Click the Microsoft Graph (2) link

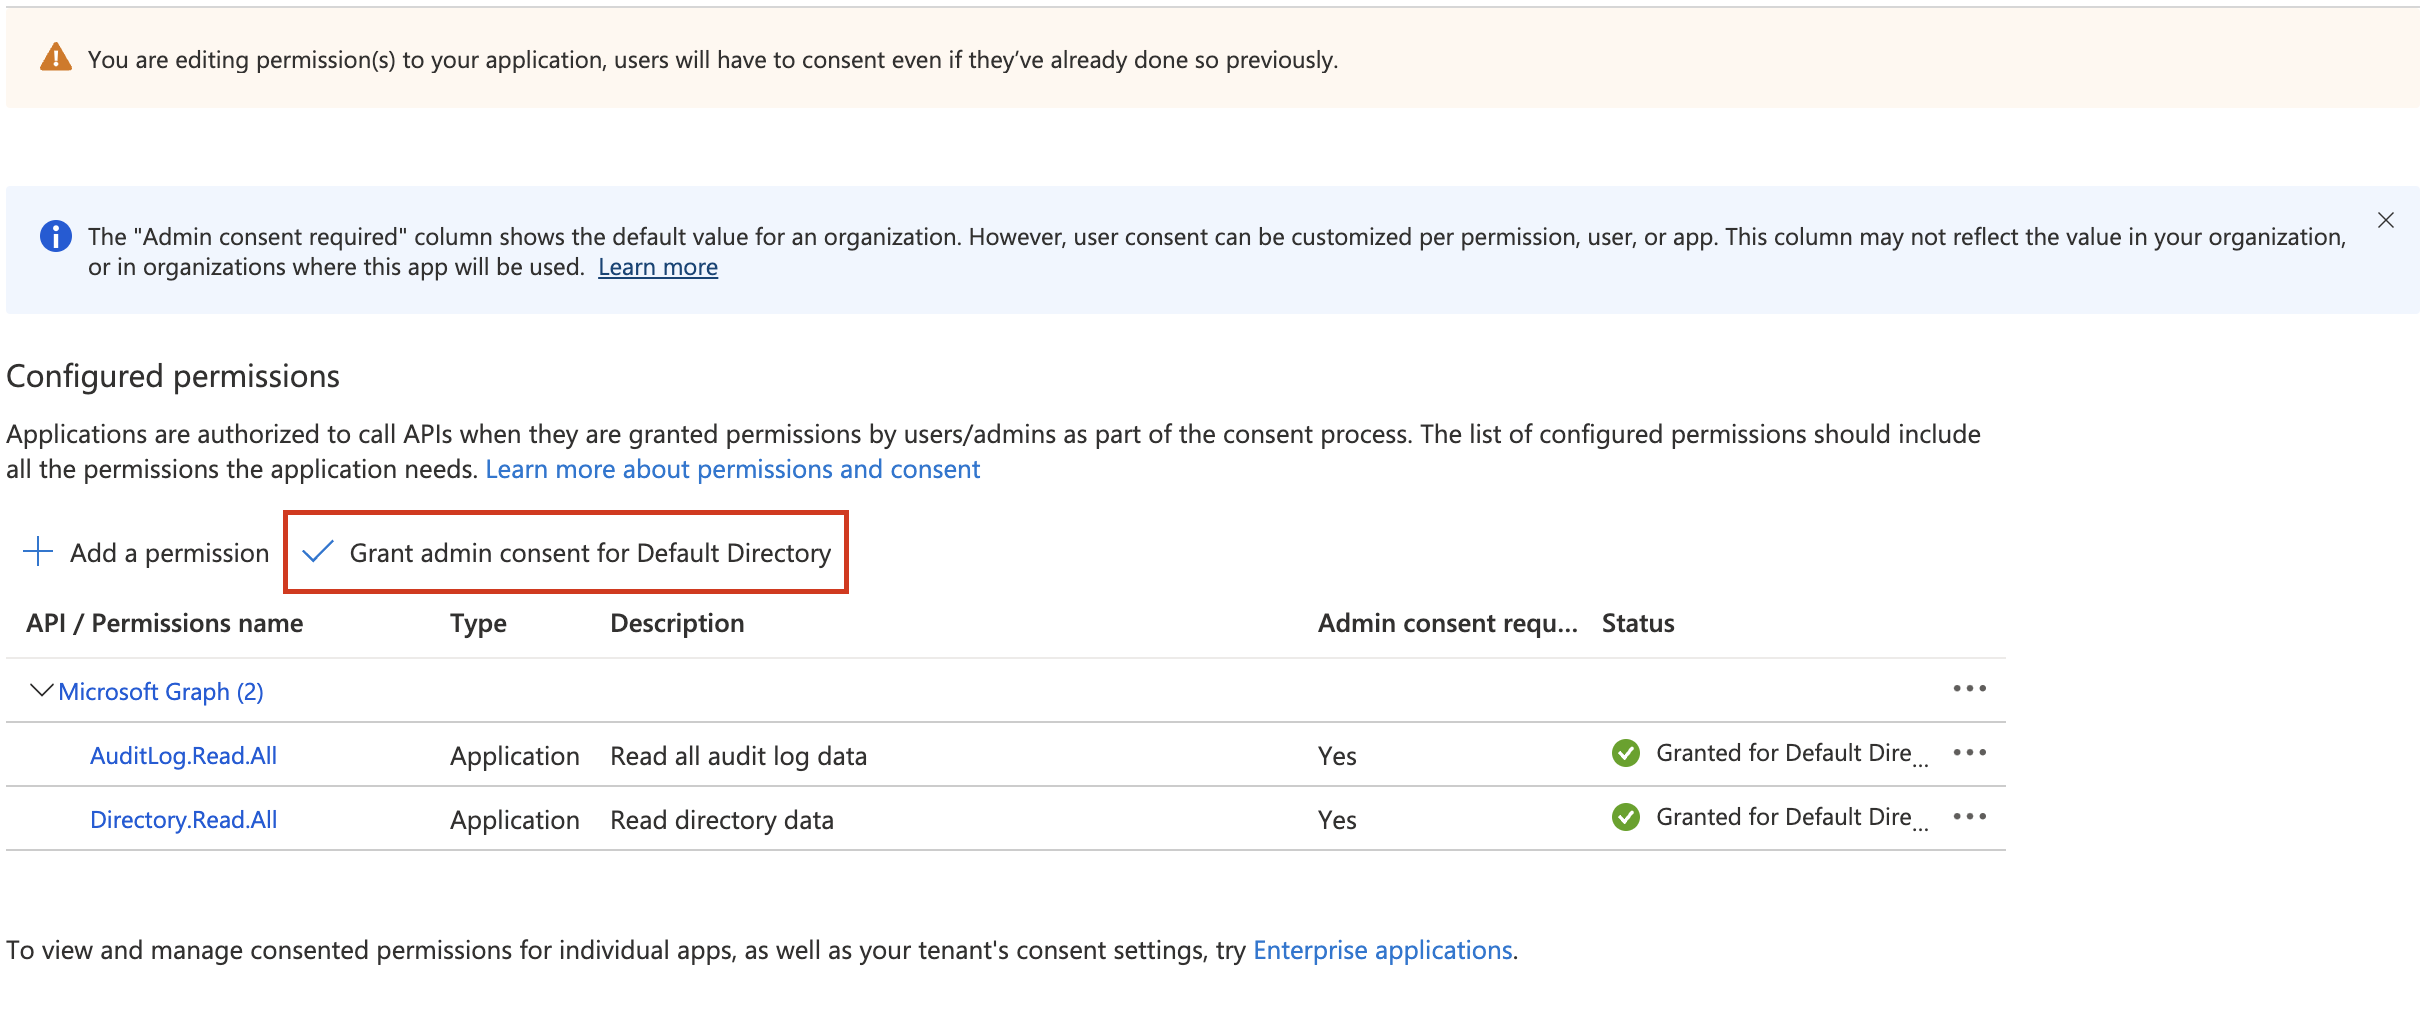coord(161,692)
